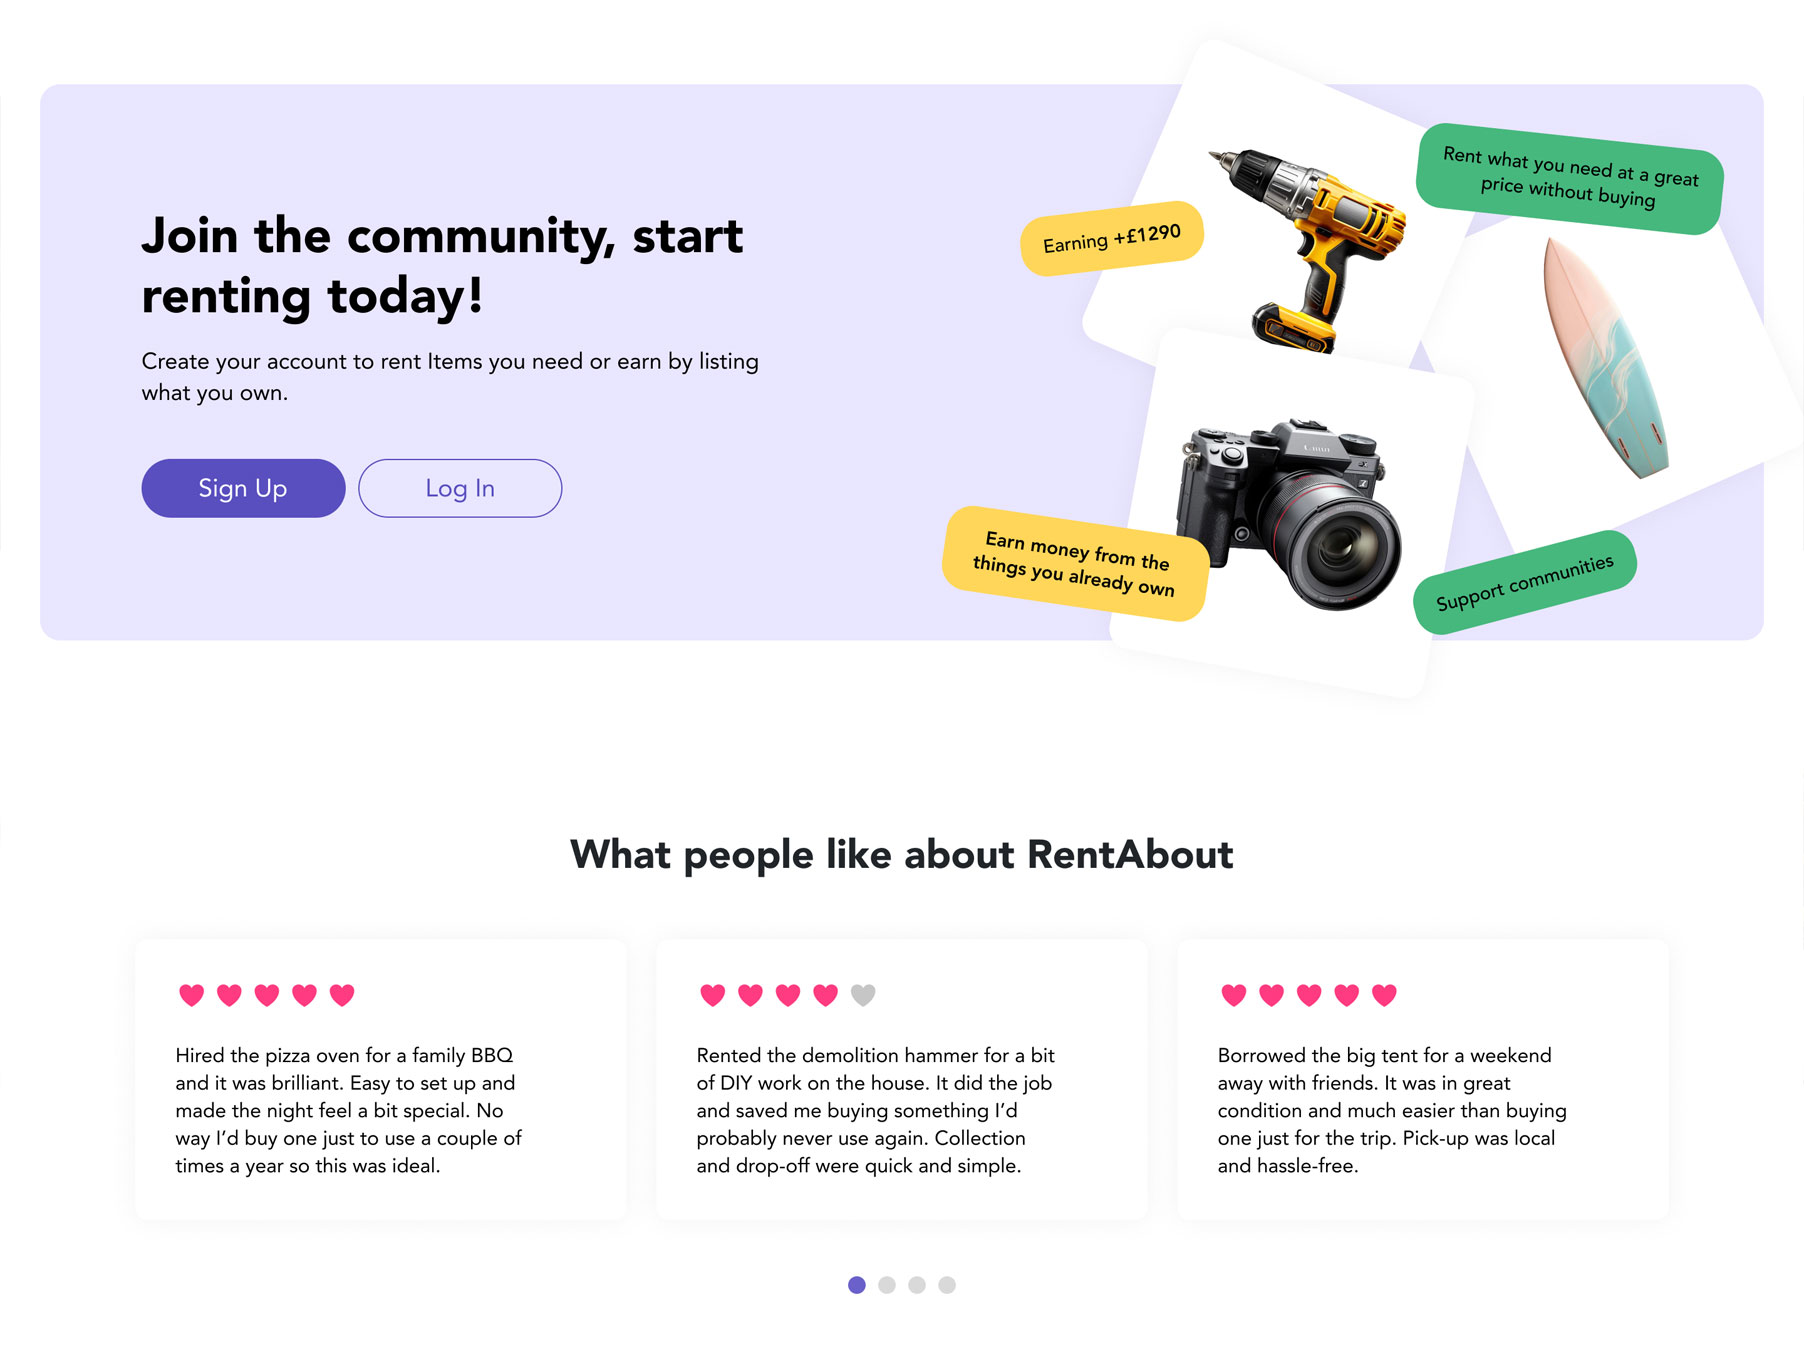Select the second carousel pagination dot
This screenshot has width=1804, height=1351.
tap(887, 1285)
